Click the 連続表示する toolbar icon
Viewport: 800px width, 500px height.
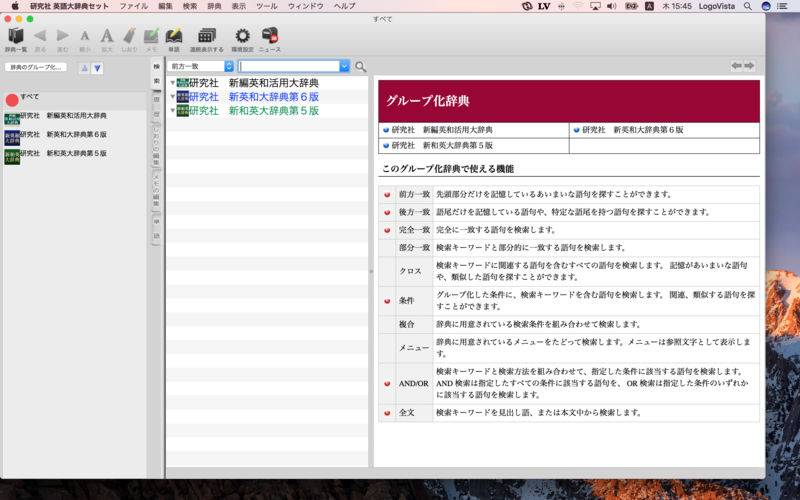[x=207, y=39]
